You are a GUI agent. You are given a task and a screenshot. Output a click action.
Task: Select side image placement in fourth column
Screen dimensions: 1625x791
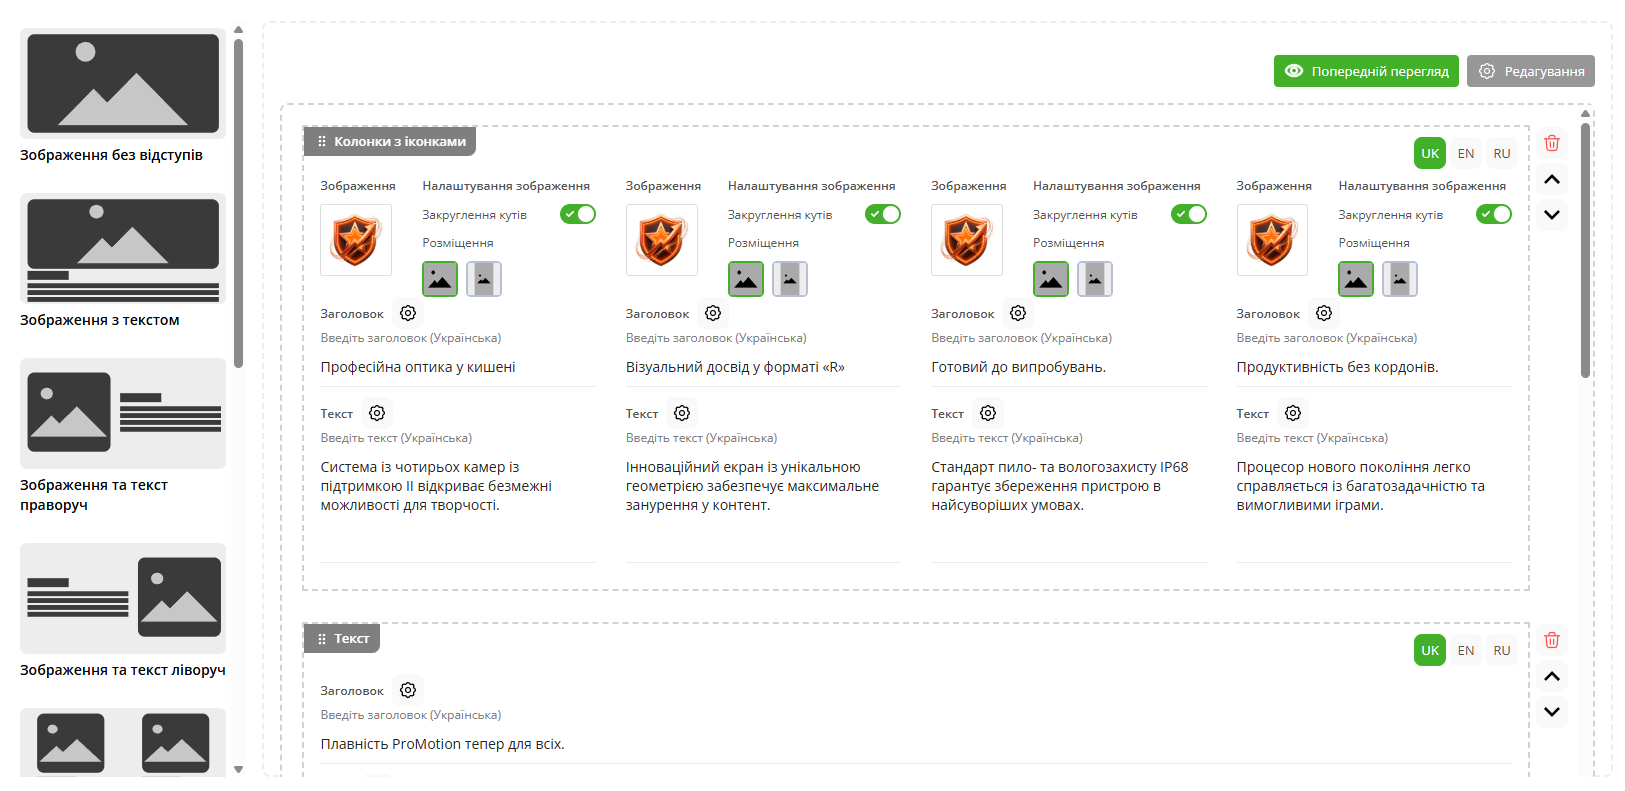(1400, 279)
